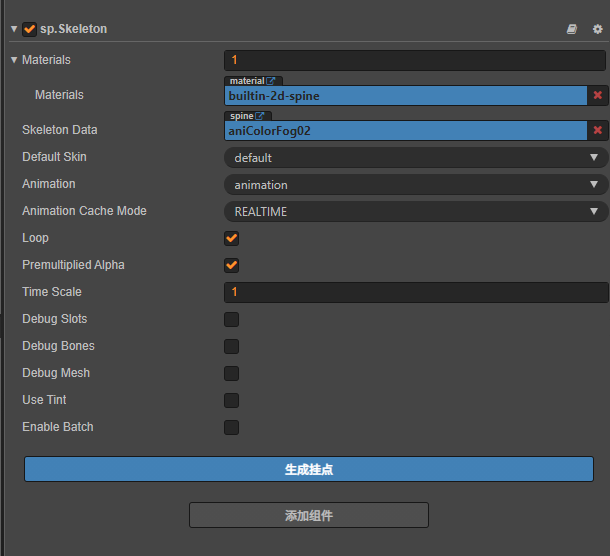Click the Debug Mesh label
The image size is (610, 556).
point(56,372)
